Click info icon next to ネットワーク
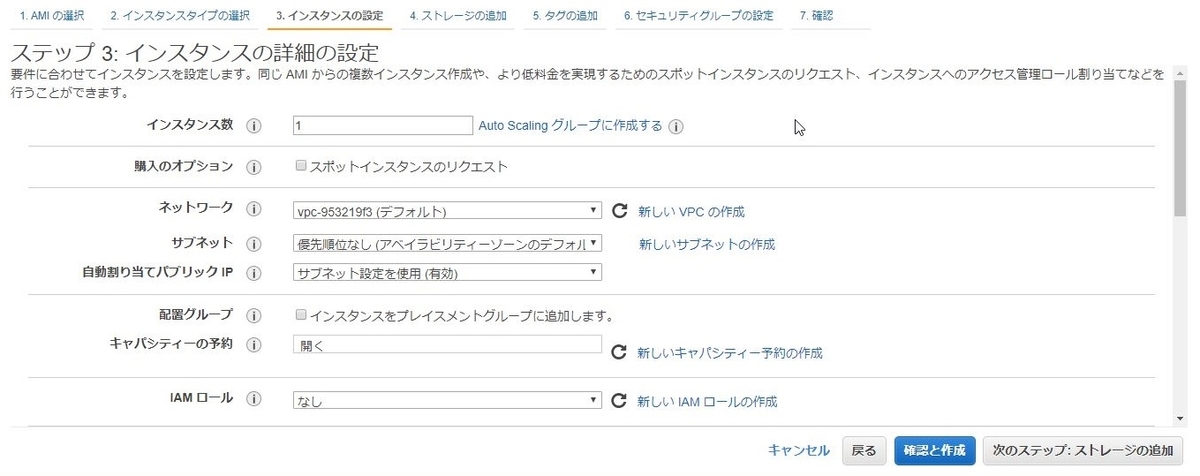 pos(253,210)
